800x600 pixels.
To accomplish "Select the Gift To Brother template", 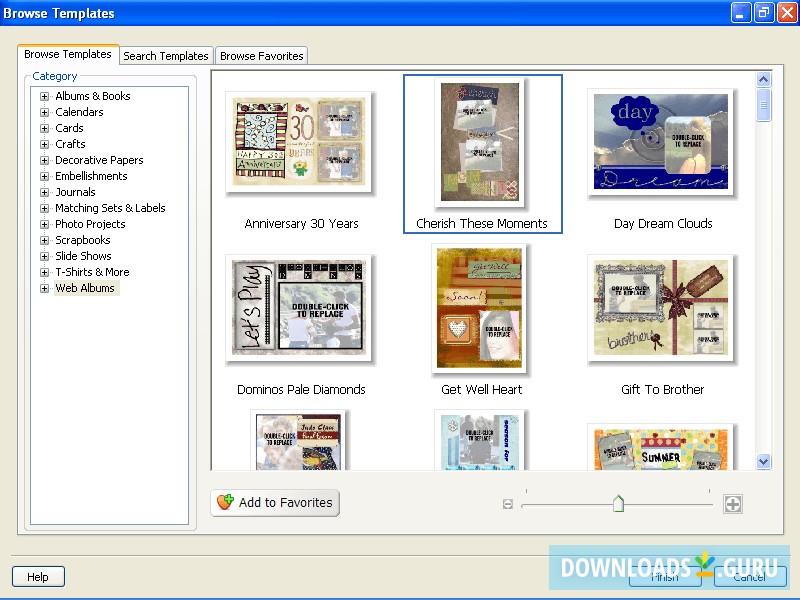I will (x=662, y=309).
